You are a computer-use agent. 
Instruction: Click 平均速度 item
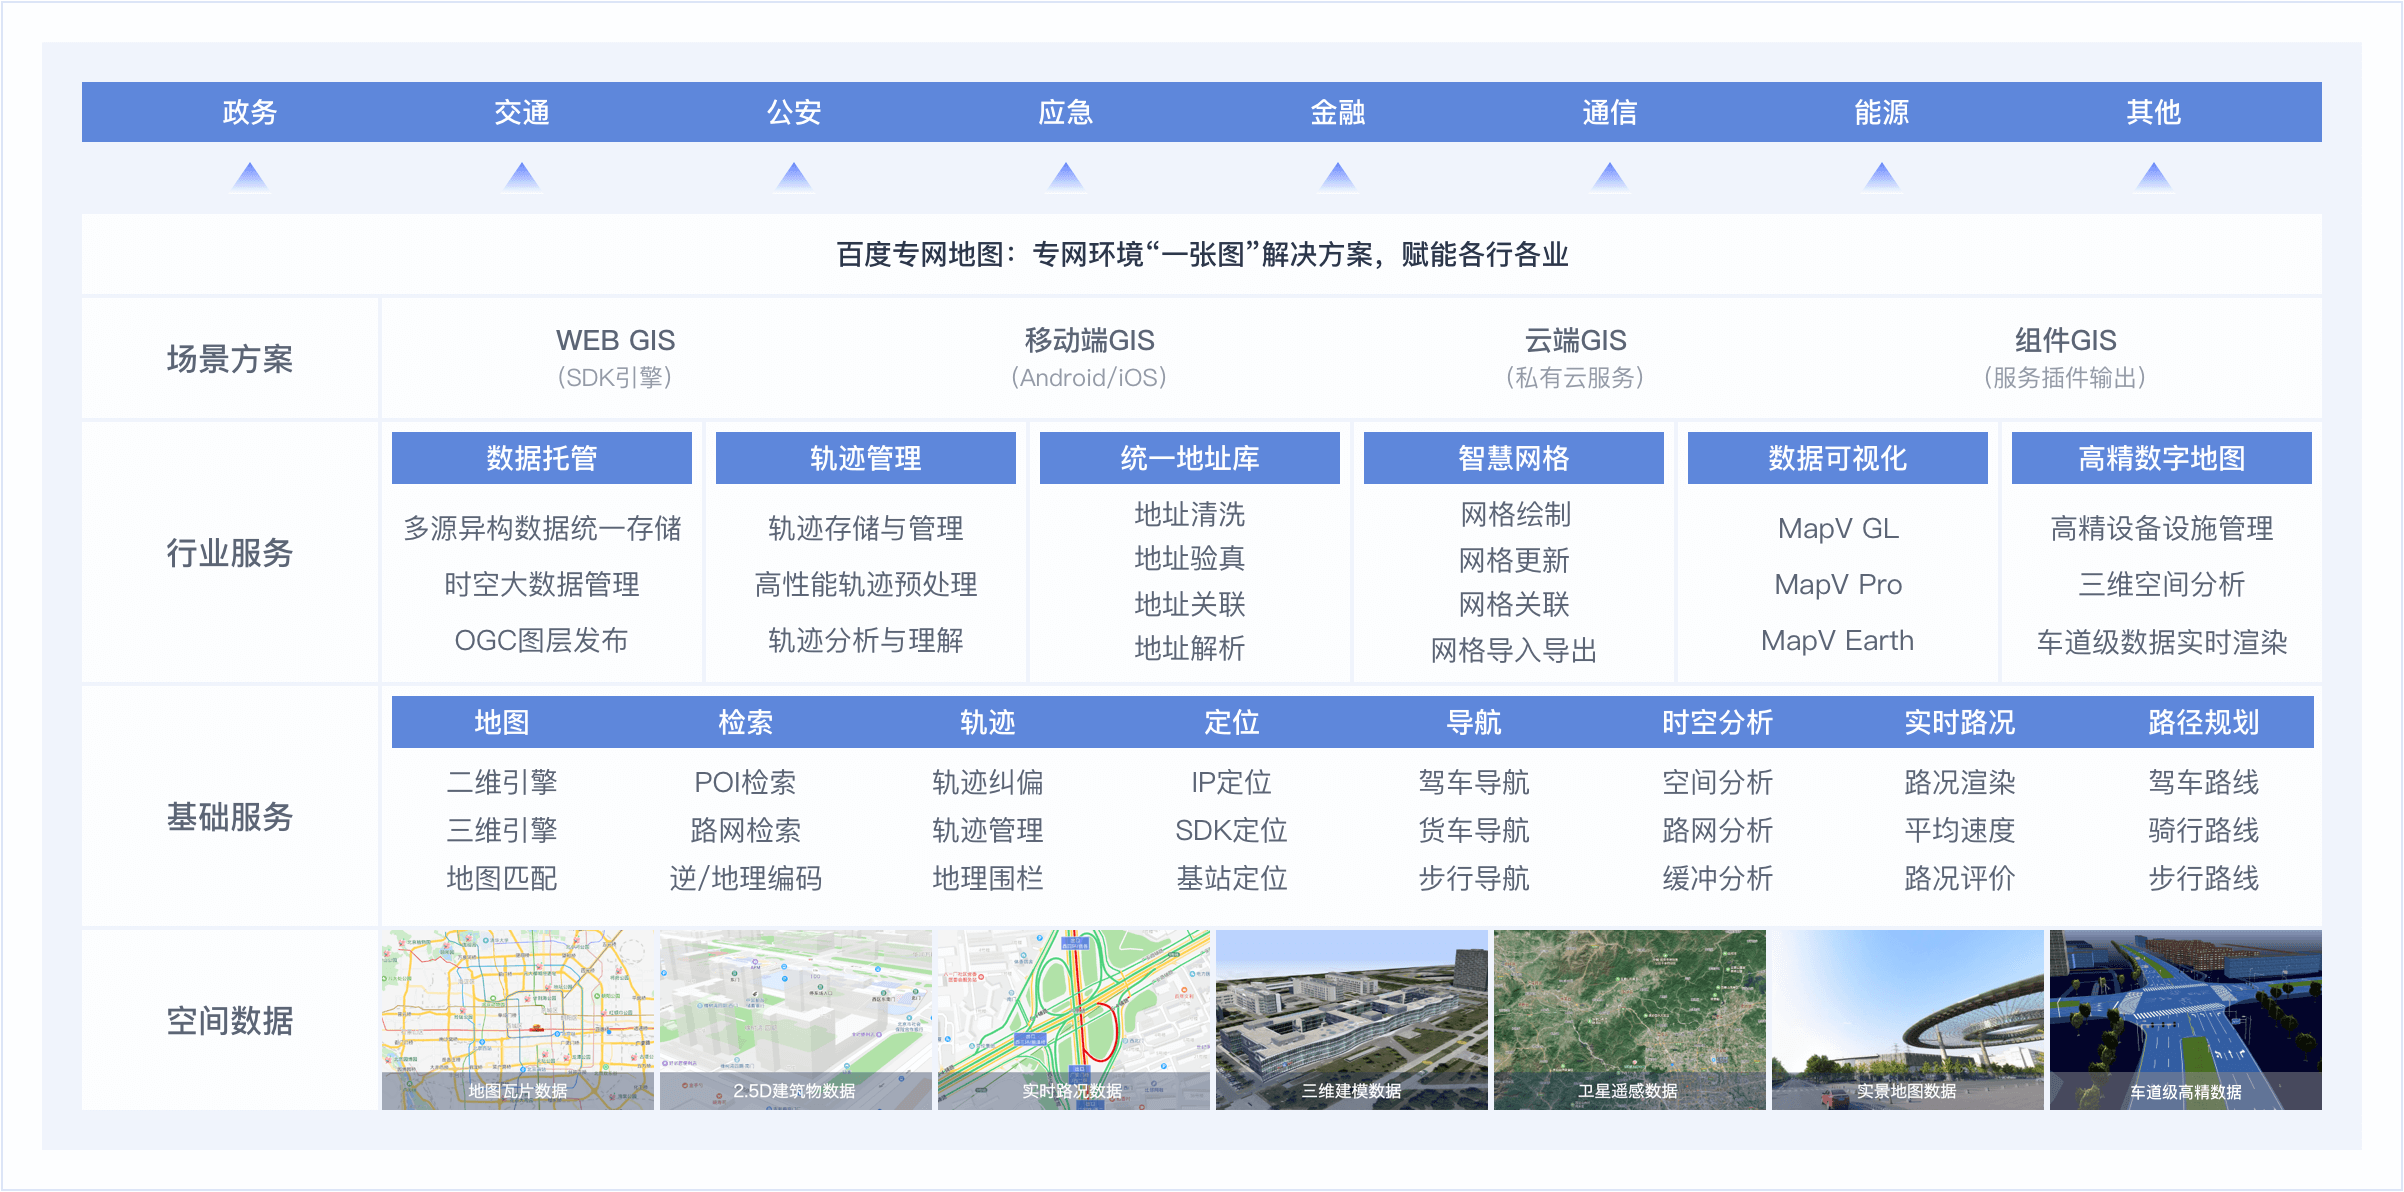pyautogui.click(x=1960, y=830)
